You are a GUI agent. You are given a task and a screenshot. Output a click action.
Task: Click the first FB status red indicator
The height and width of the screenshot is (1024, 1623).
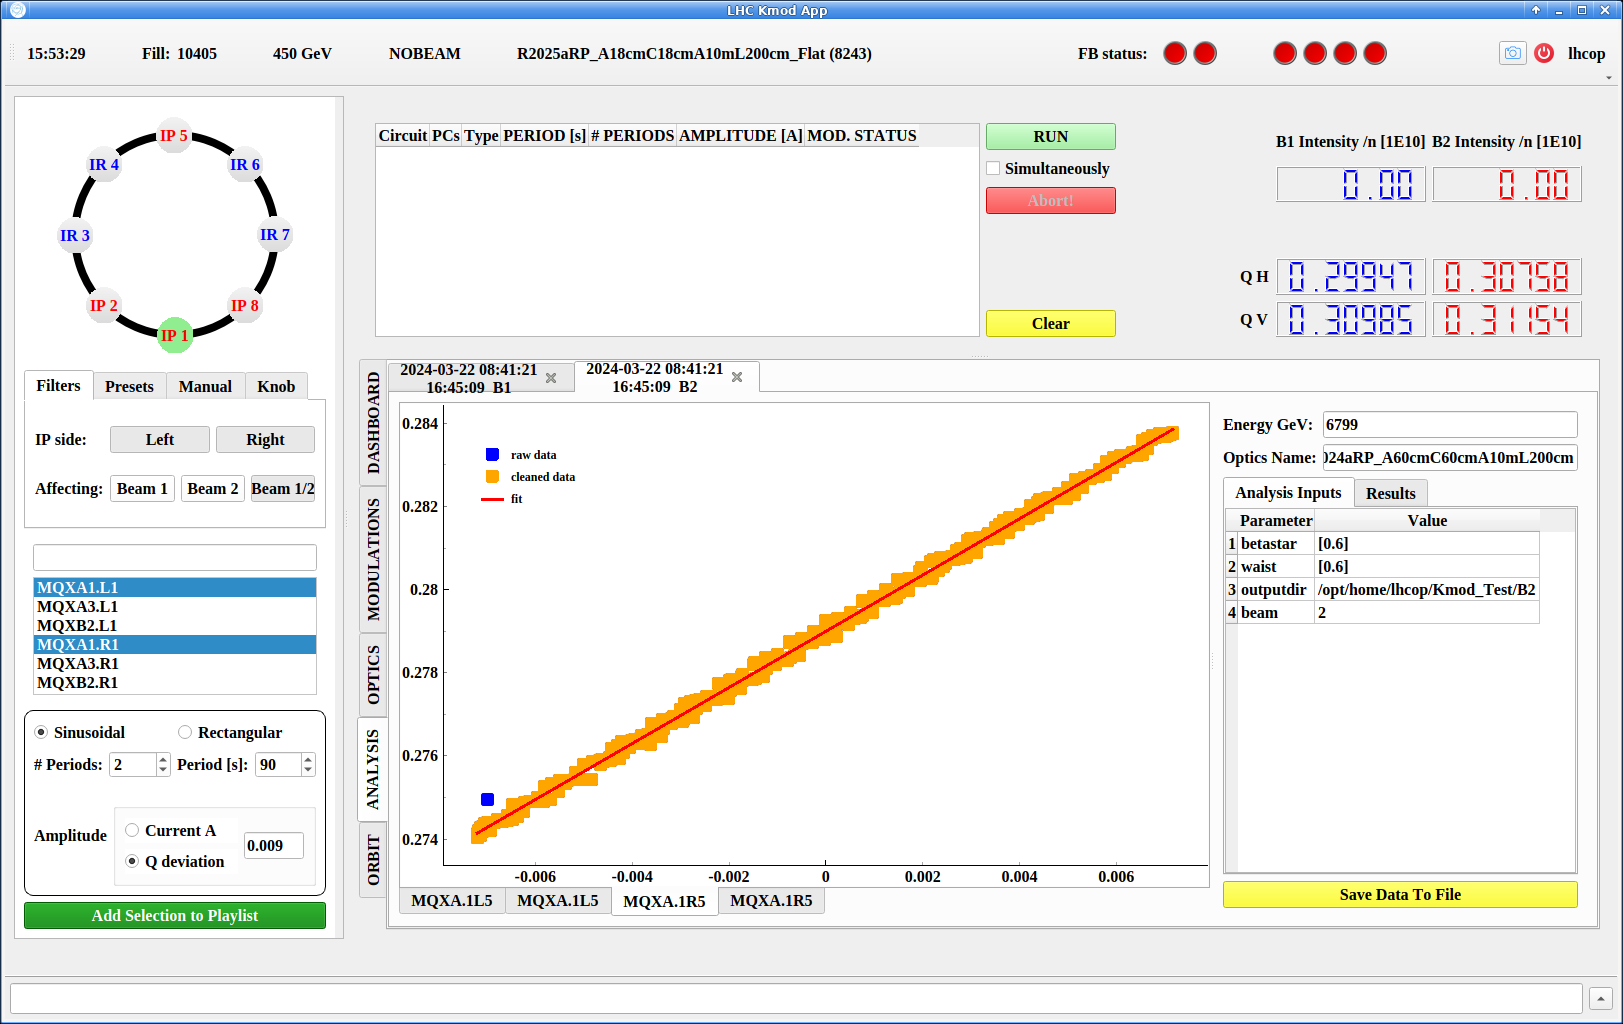point(1175,53)
